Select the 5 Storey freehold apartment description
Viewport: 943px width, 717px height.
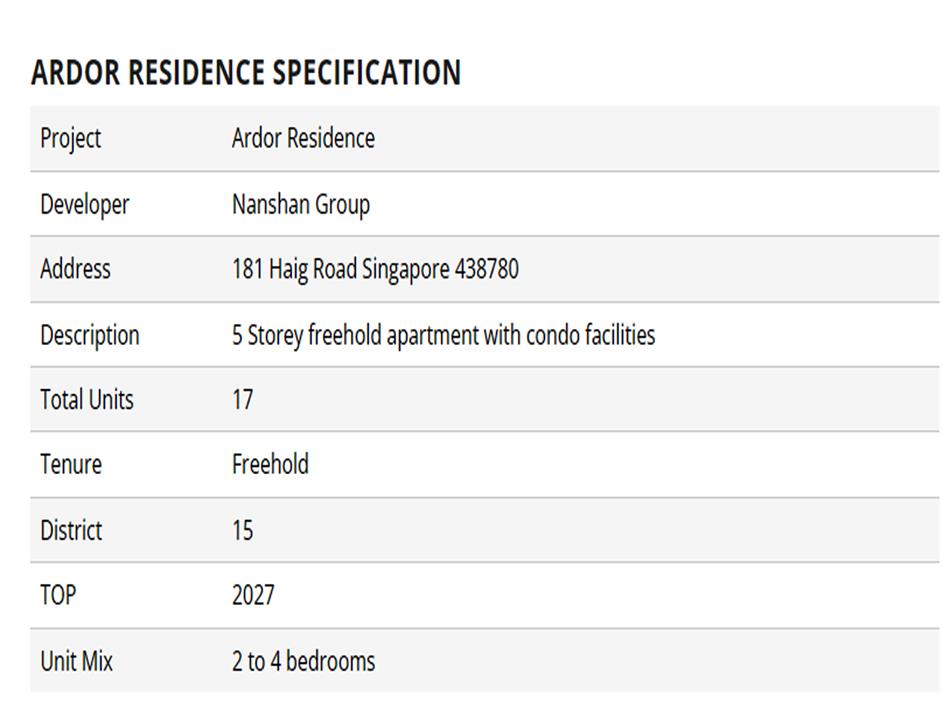pyautogui.click(x=443, y=335)
